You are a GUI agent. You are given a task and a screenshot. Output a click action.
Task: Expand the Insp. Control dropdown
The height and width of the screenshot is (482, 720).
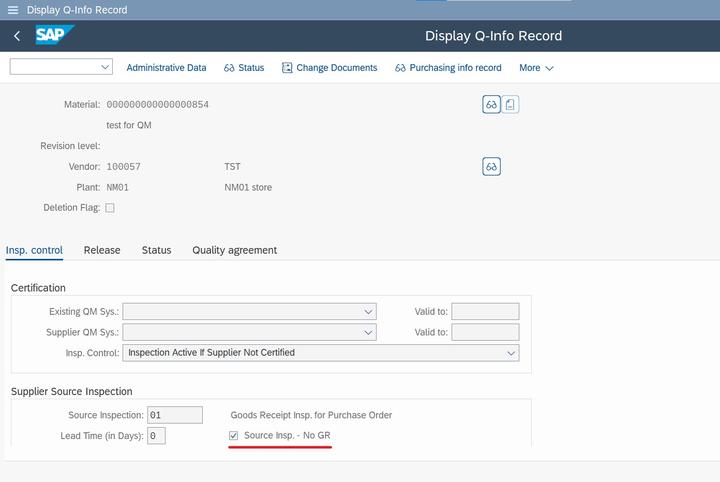511,353
